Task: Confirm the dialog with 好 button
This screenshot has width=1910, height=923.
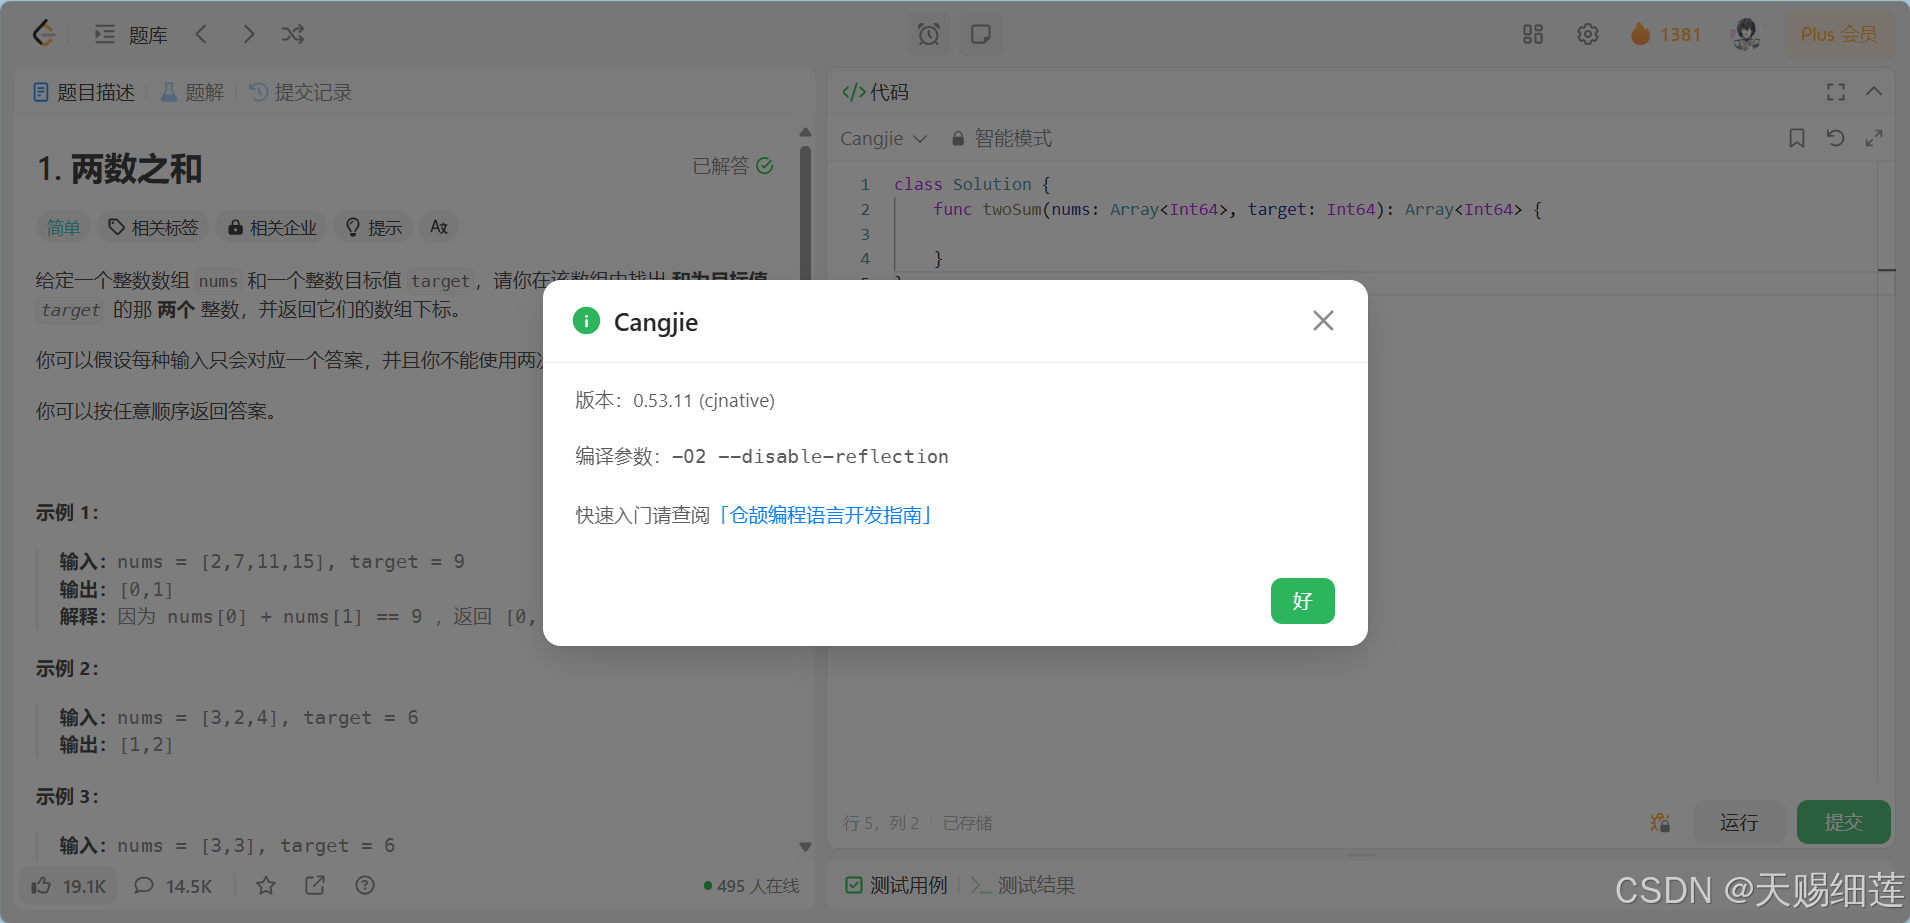Action: coord(1302,601)
